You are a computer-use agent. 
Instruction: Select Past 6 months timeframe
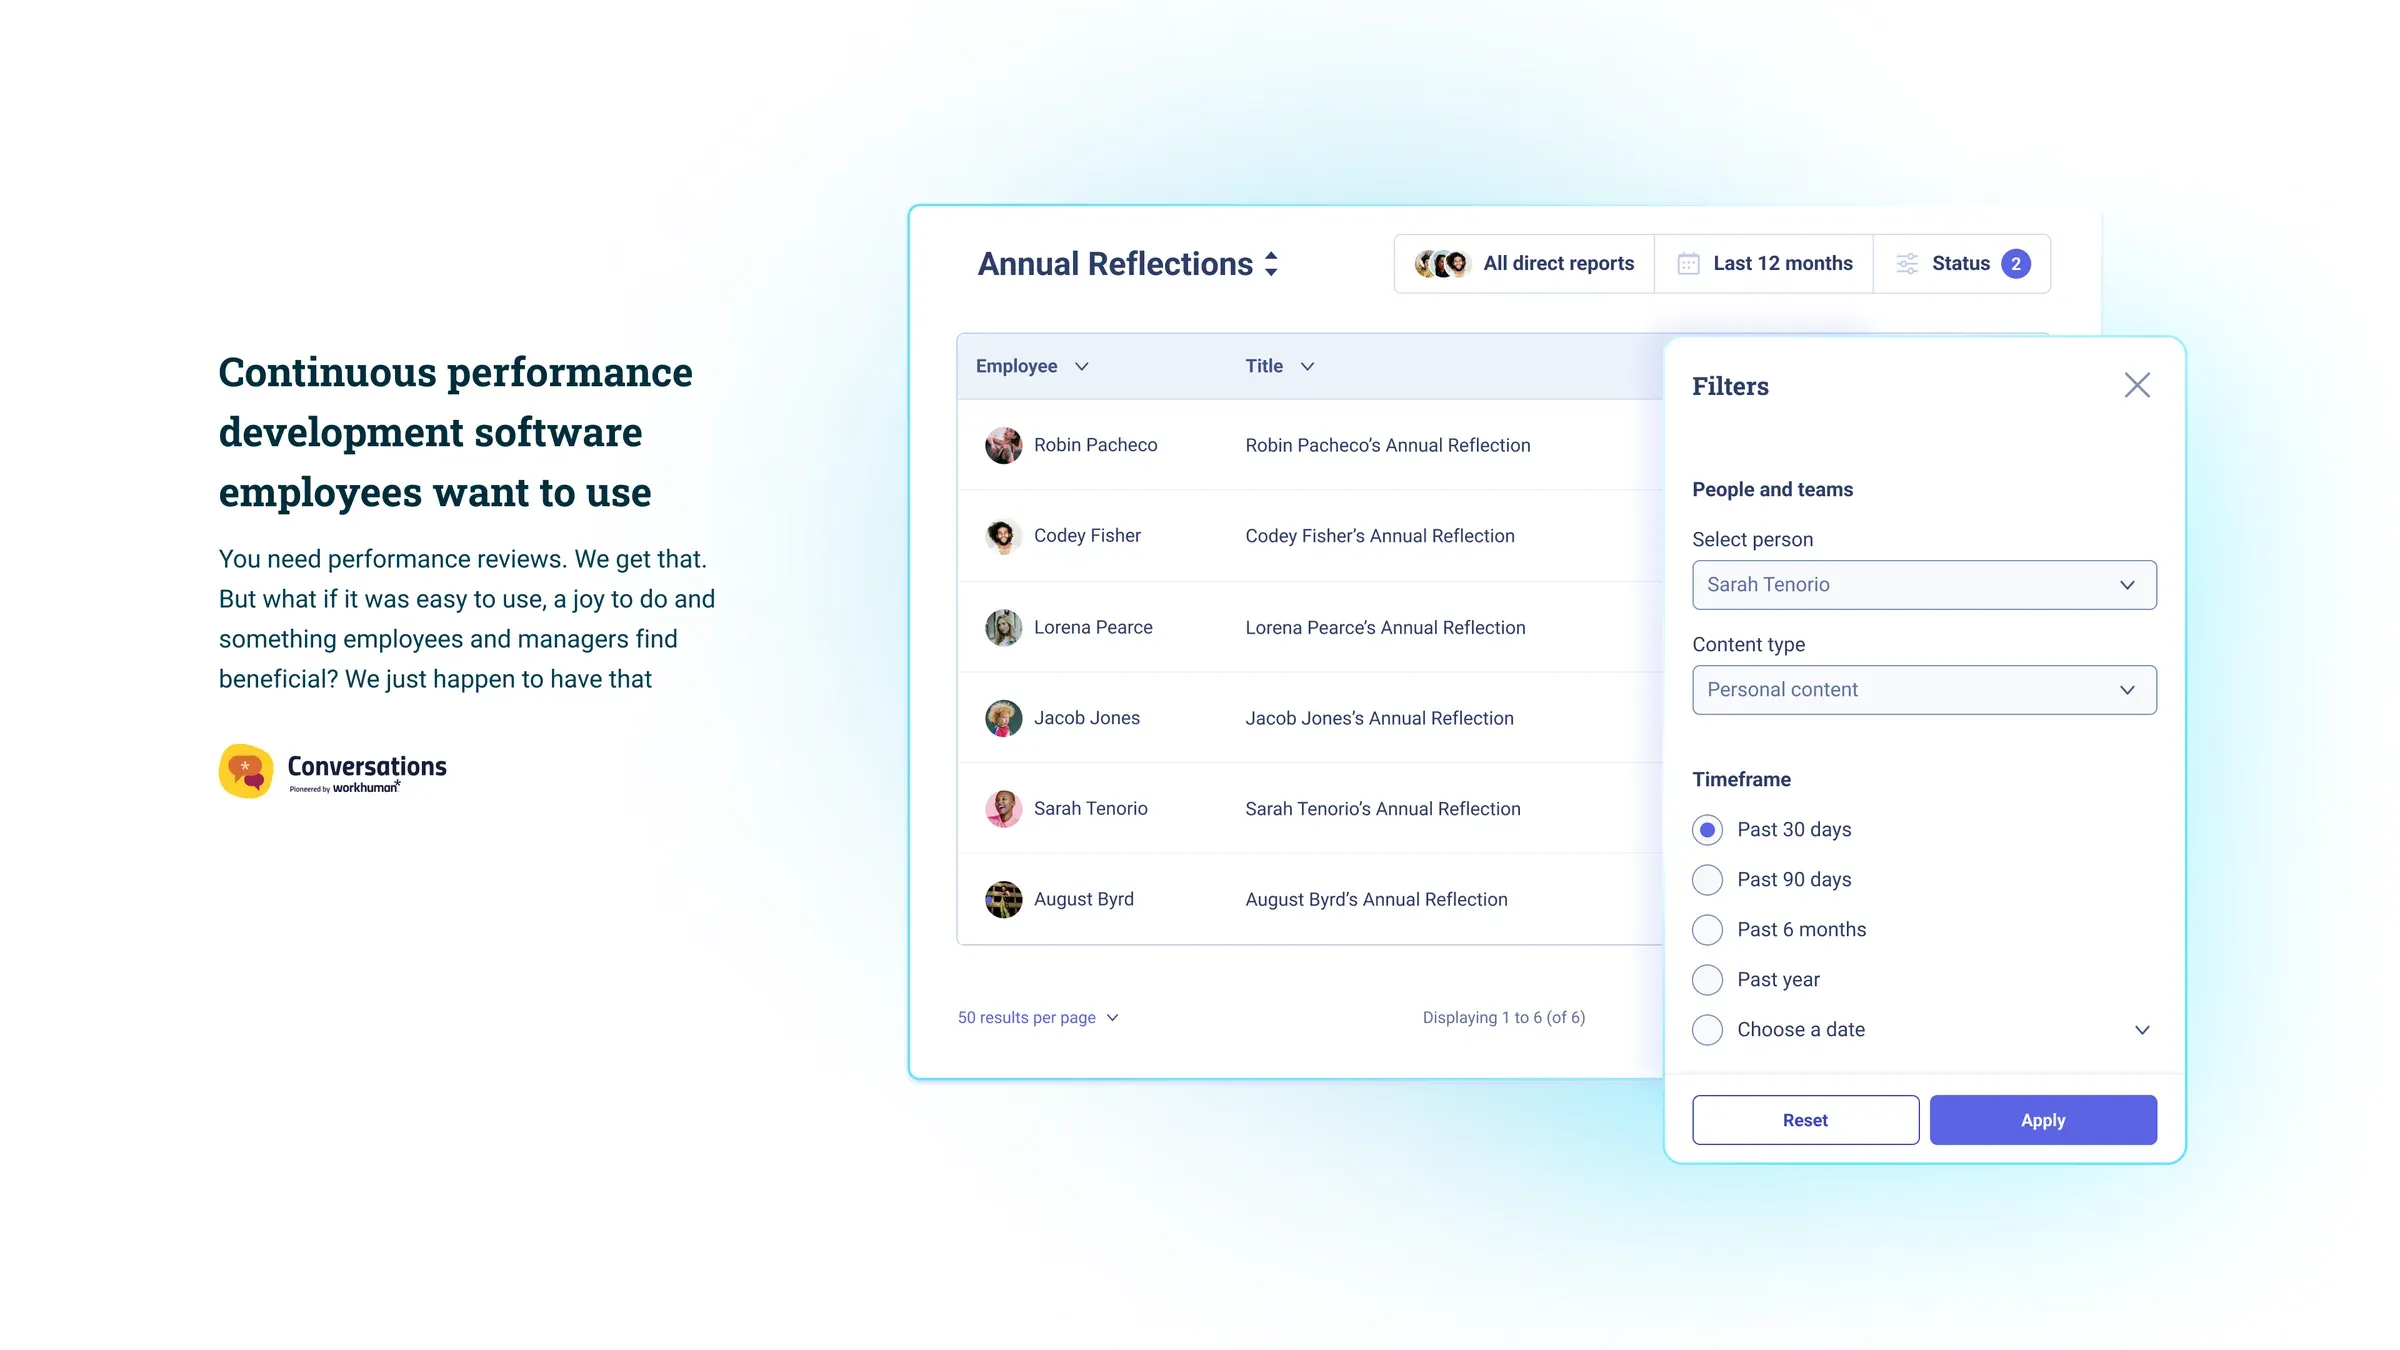click(1708, 930)
